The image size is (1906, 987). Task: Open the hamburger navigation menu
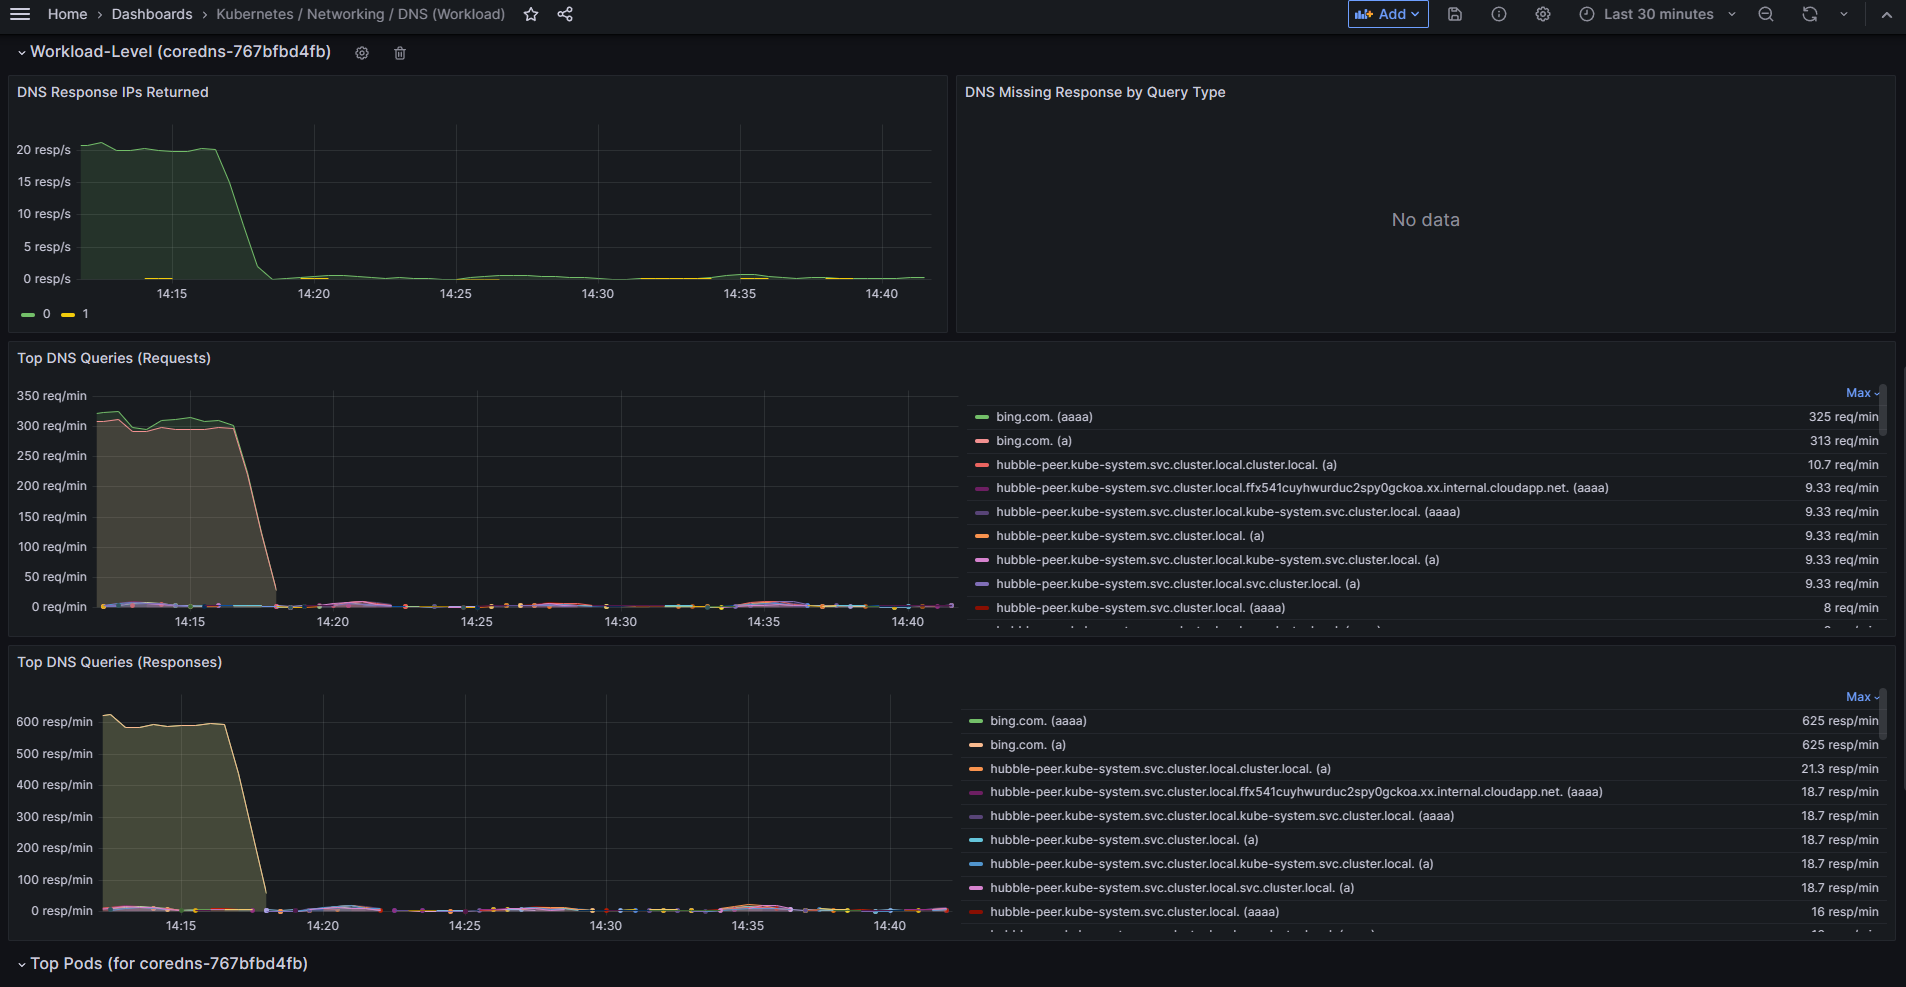click(x=20, y=14)
